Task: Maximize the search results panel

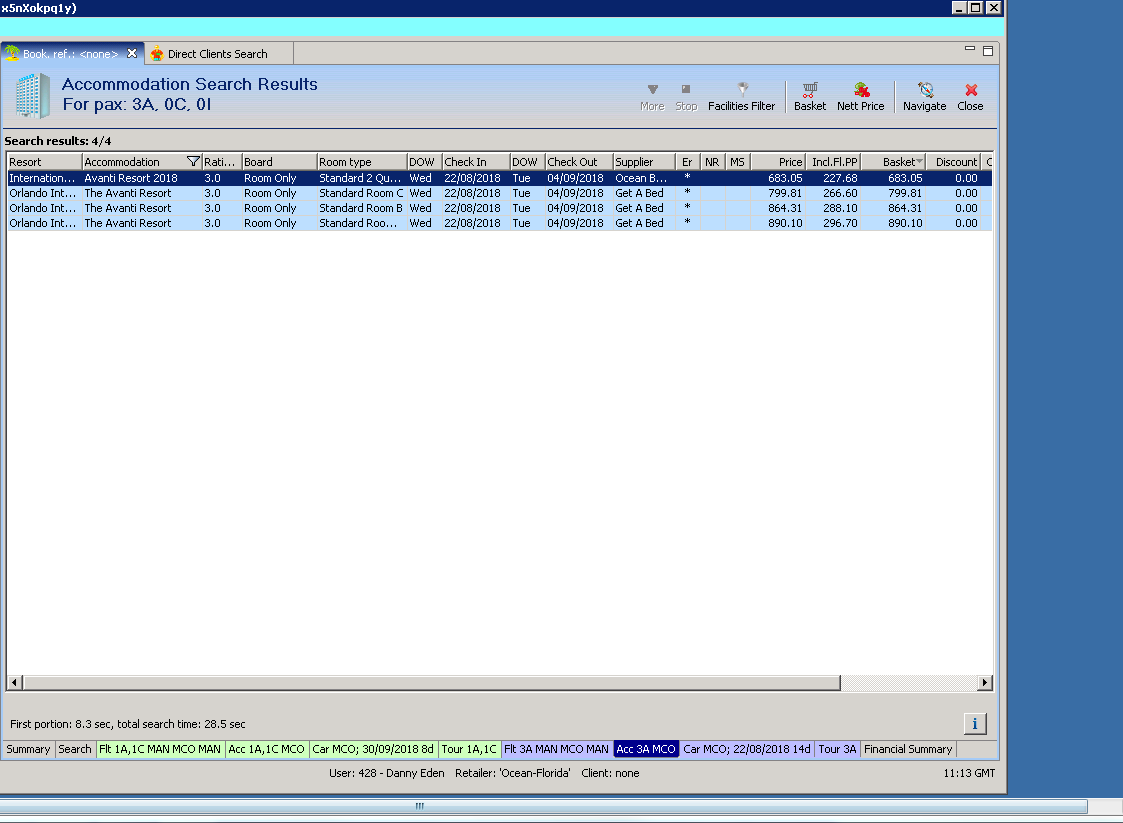Action: coord(988,50)
